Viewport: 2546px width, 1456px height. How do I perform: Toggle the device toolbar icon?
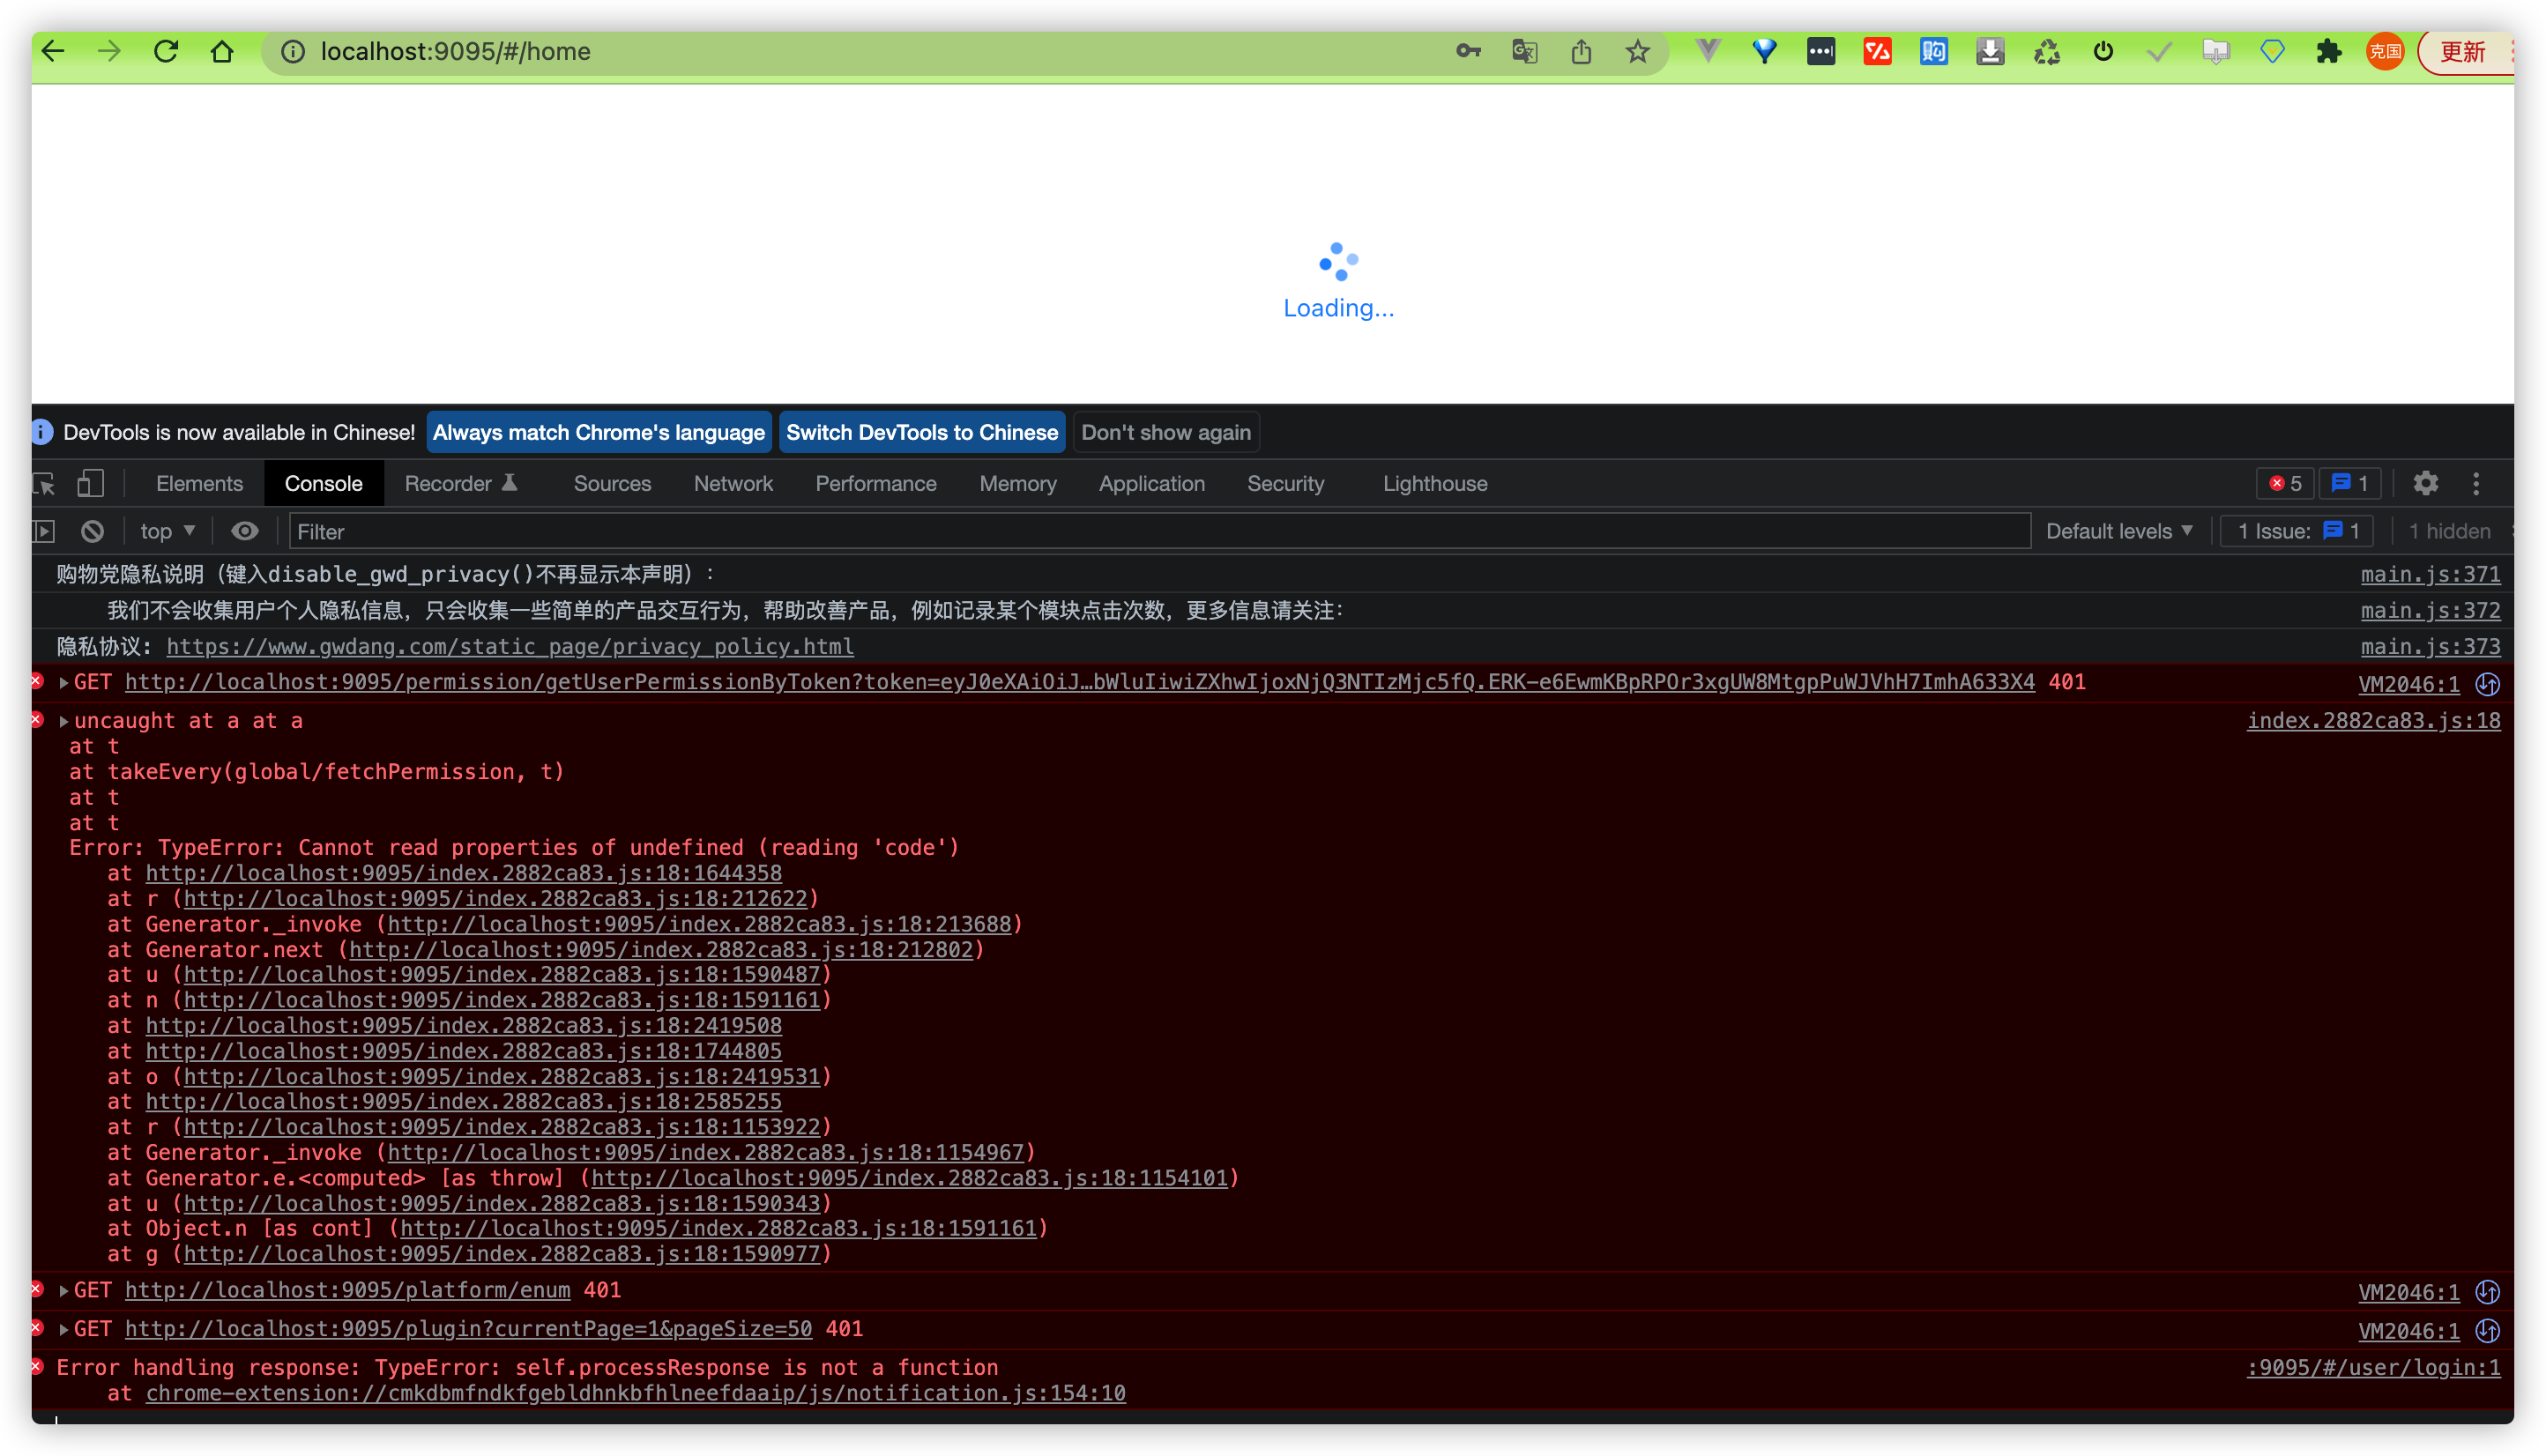[90, 484]
